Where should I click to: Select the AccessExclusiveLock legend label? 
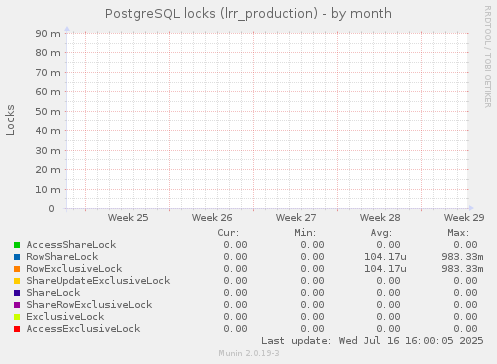[83, 329]
